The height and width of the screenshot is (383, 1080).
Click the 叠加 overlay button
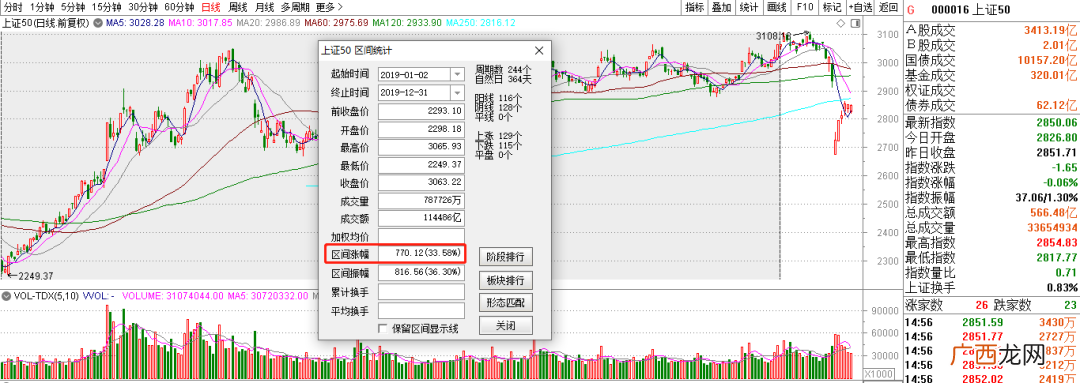click(x=721, y=8)
